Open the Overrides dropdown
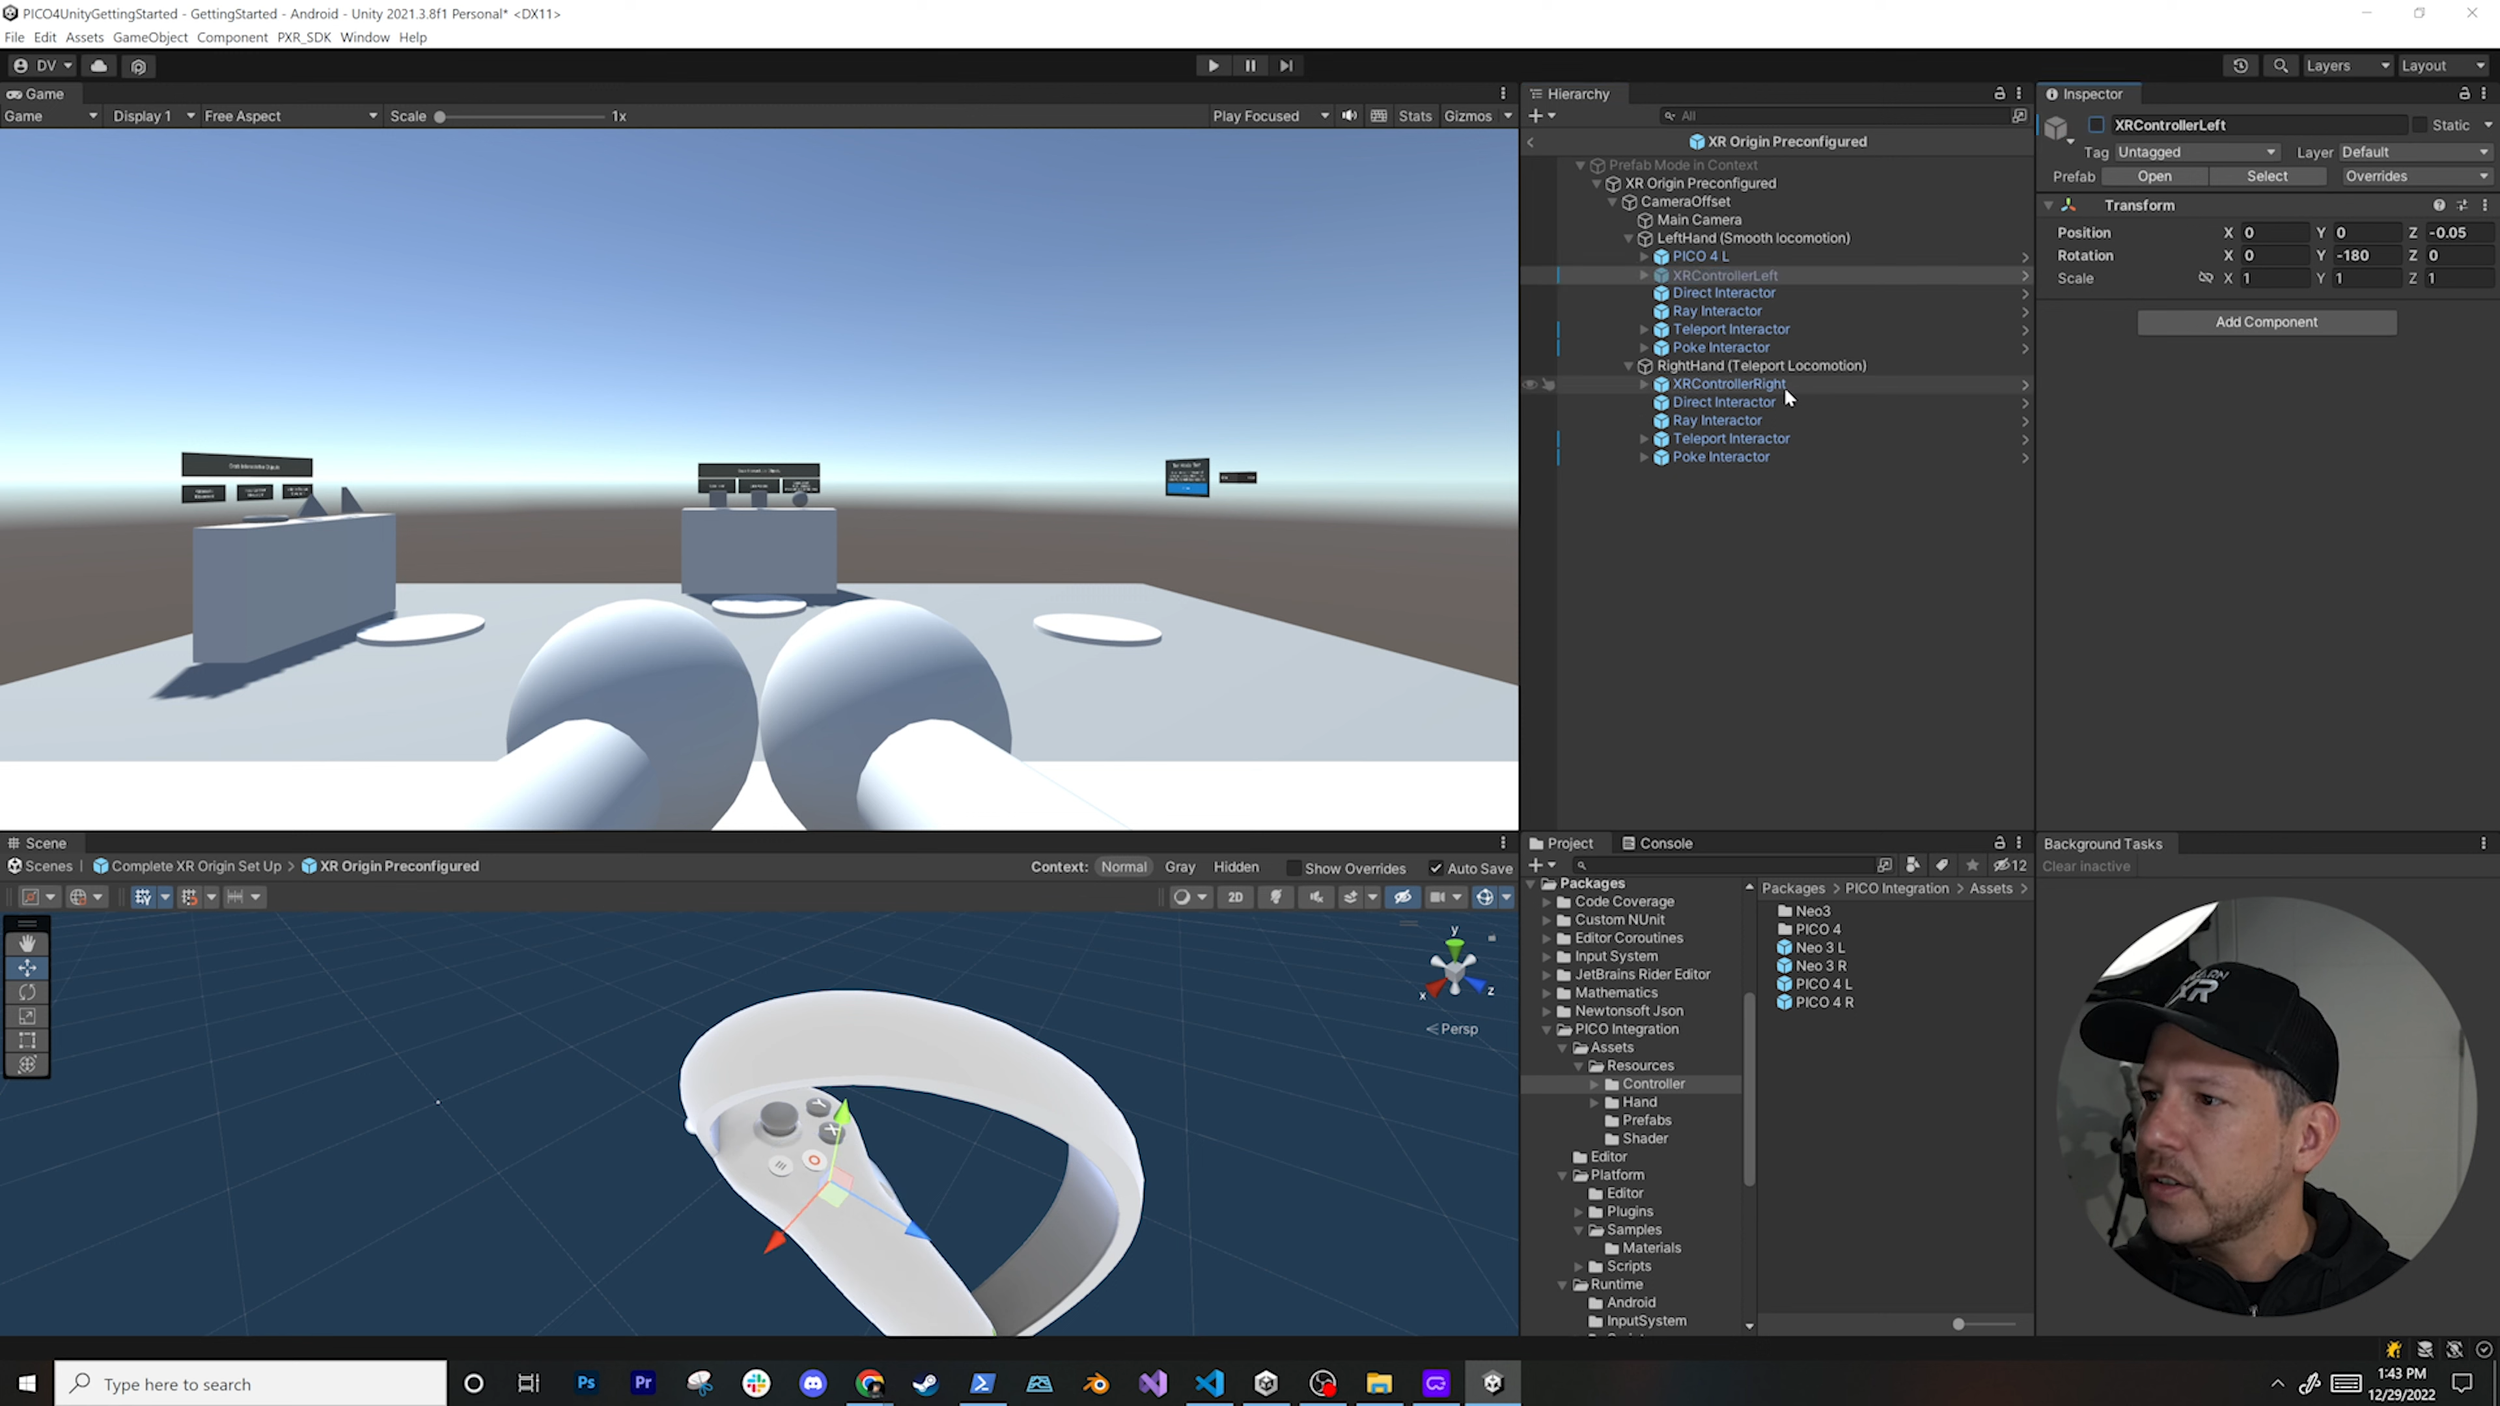Image resolution: width=2500 pixels, height=1406 pixels. click(2415, 176)
